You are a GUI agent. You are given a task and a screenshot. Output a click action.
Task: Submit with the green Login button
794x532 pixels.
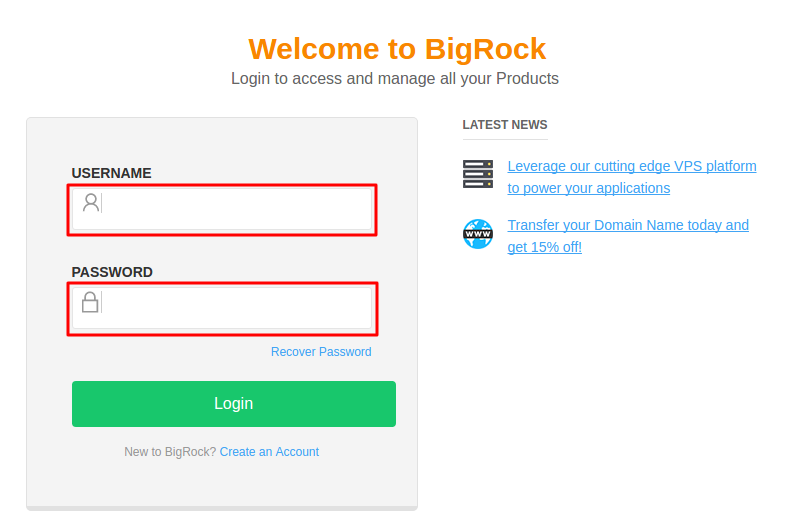click(234, 404)
